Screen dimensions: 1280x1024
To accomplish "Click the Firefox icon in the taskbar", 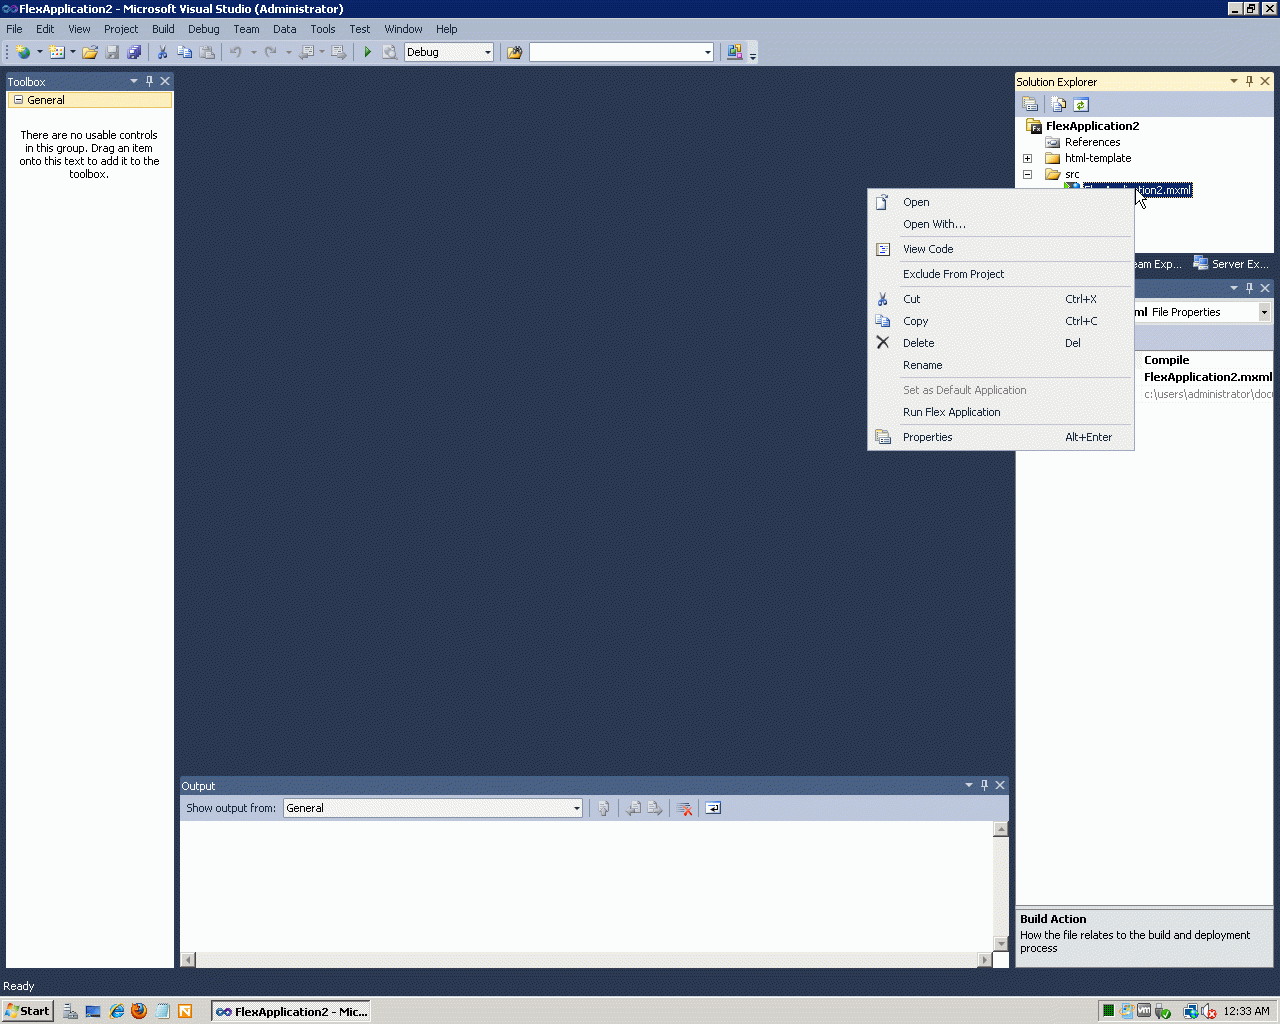I will (139, 1011).
